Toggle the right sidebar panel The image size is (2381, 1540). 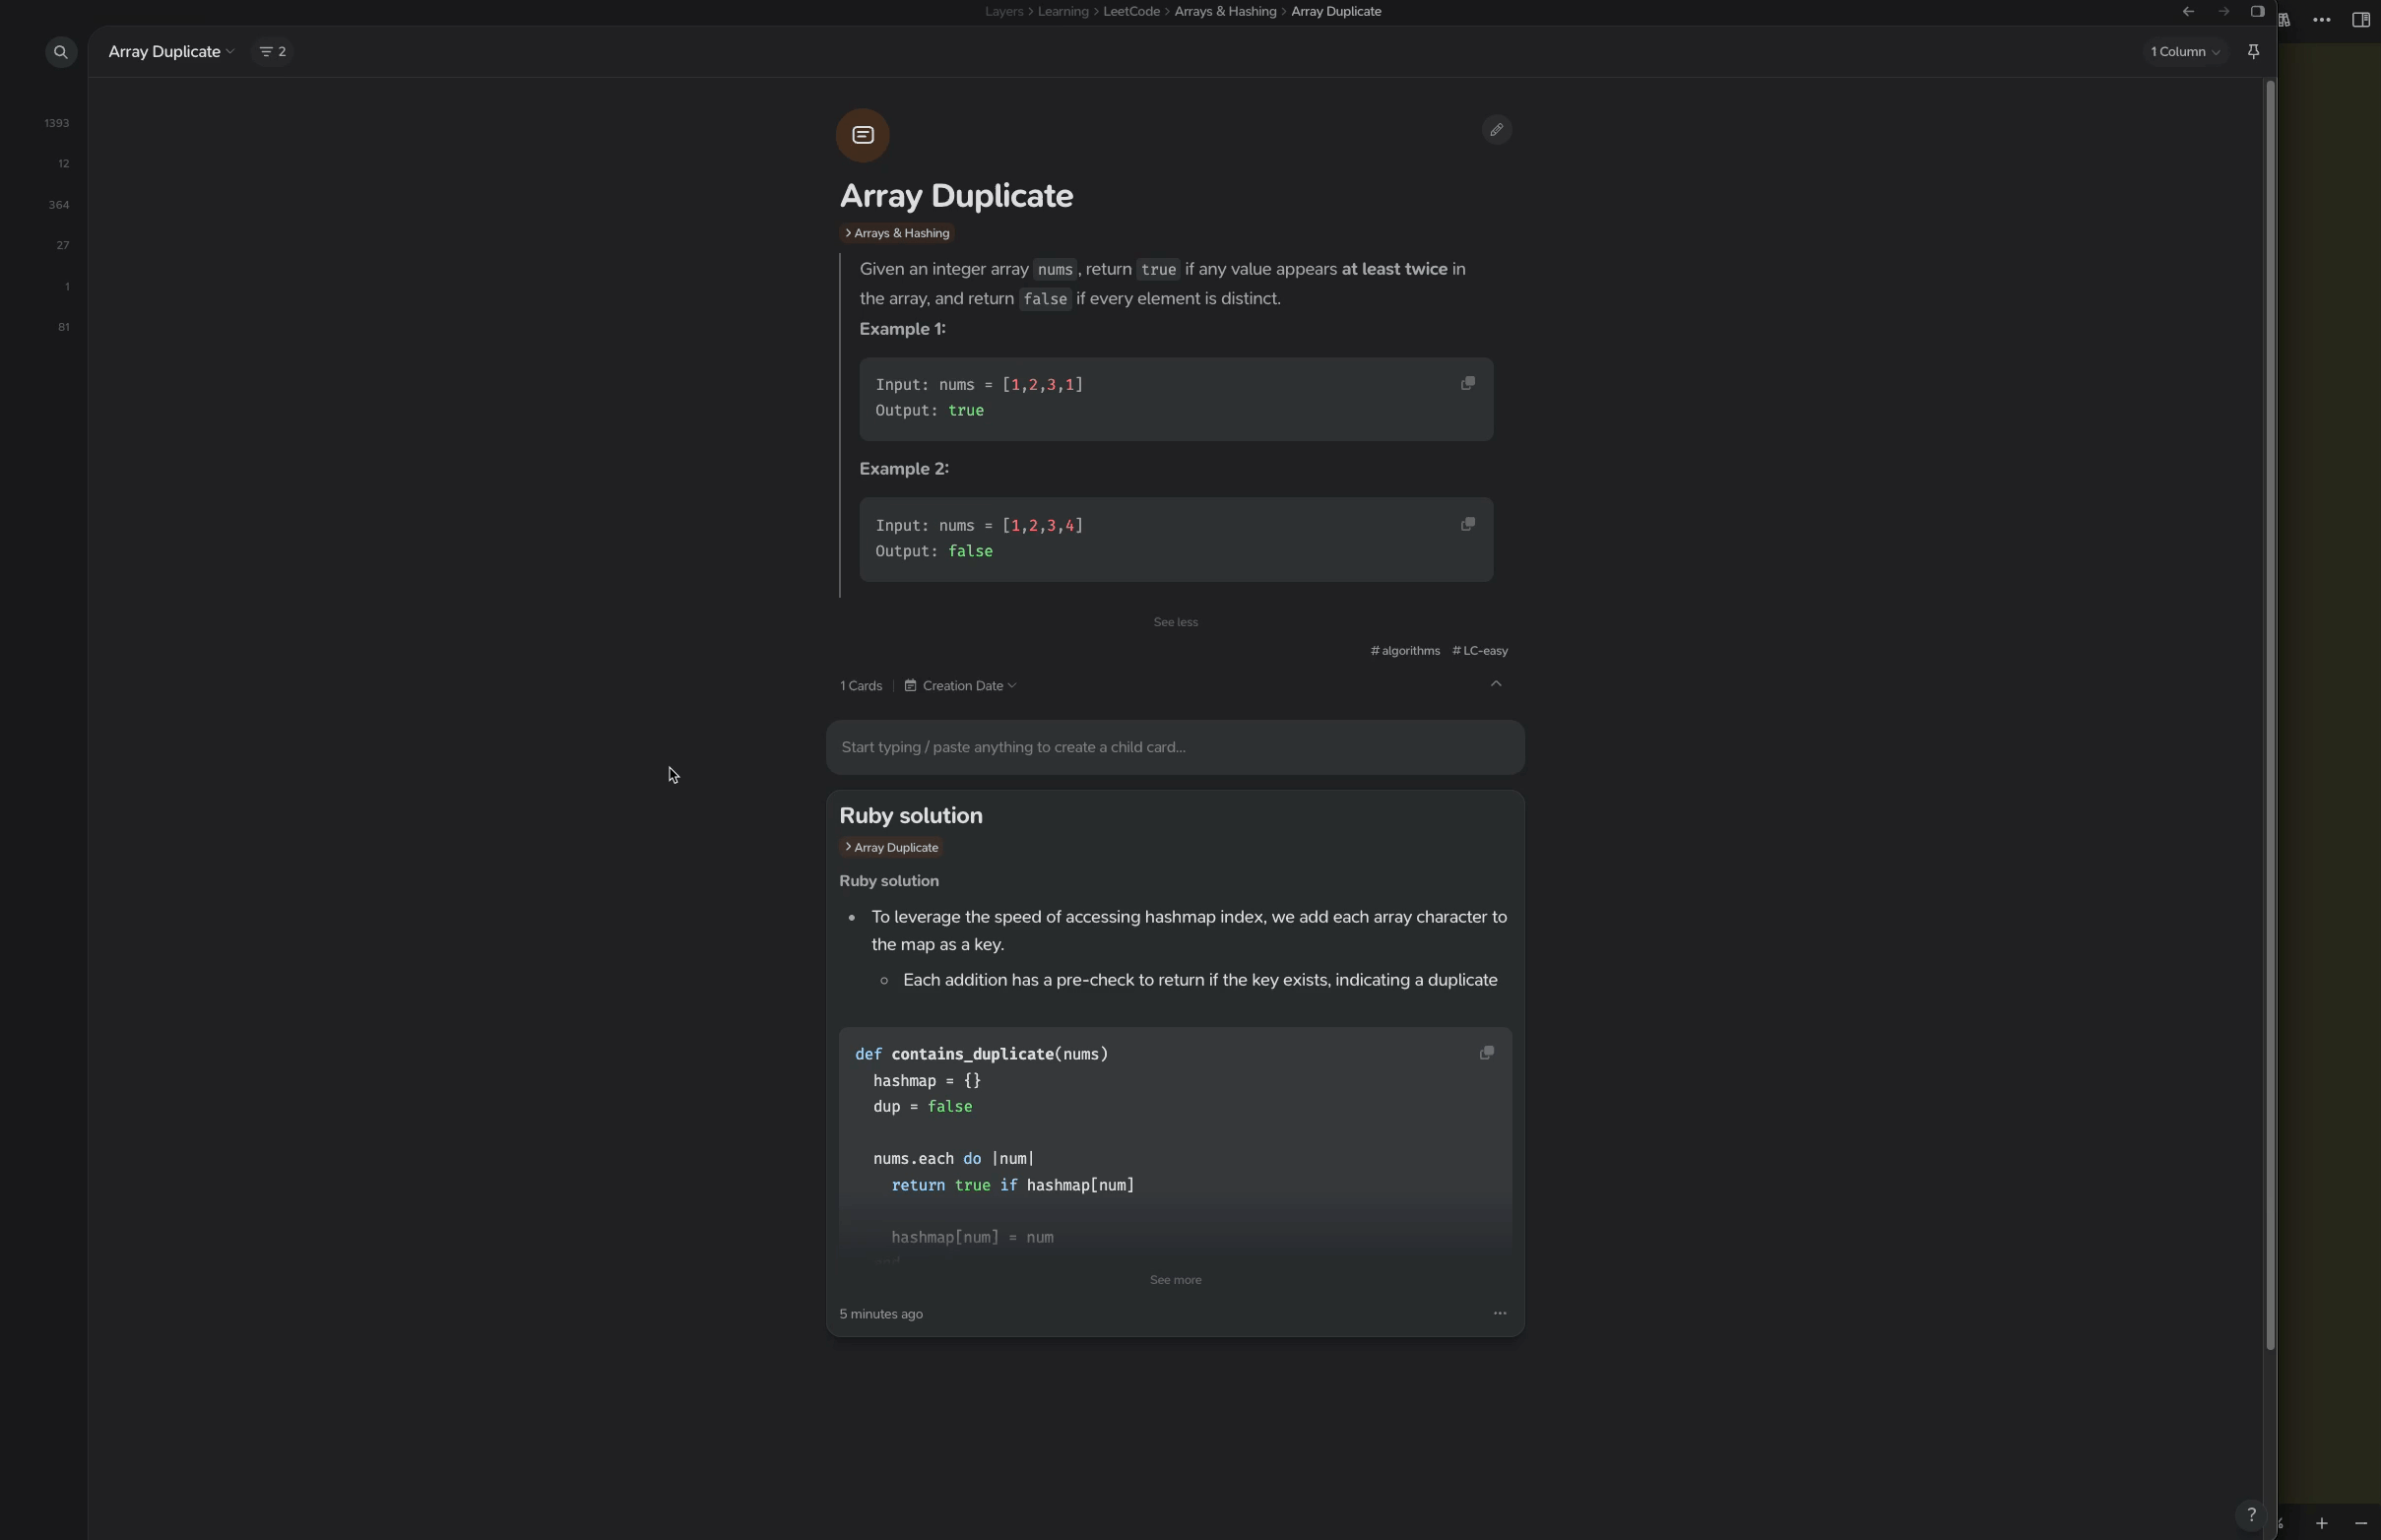[2361, 20]
